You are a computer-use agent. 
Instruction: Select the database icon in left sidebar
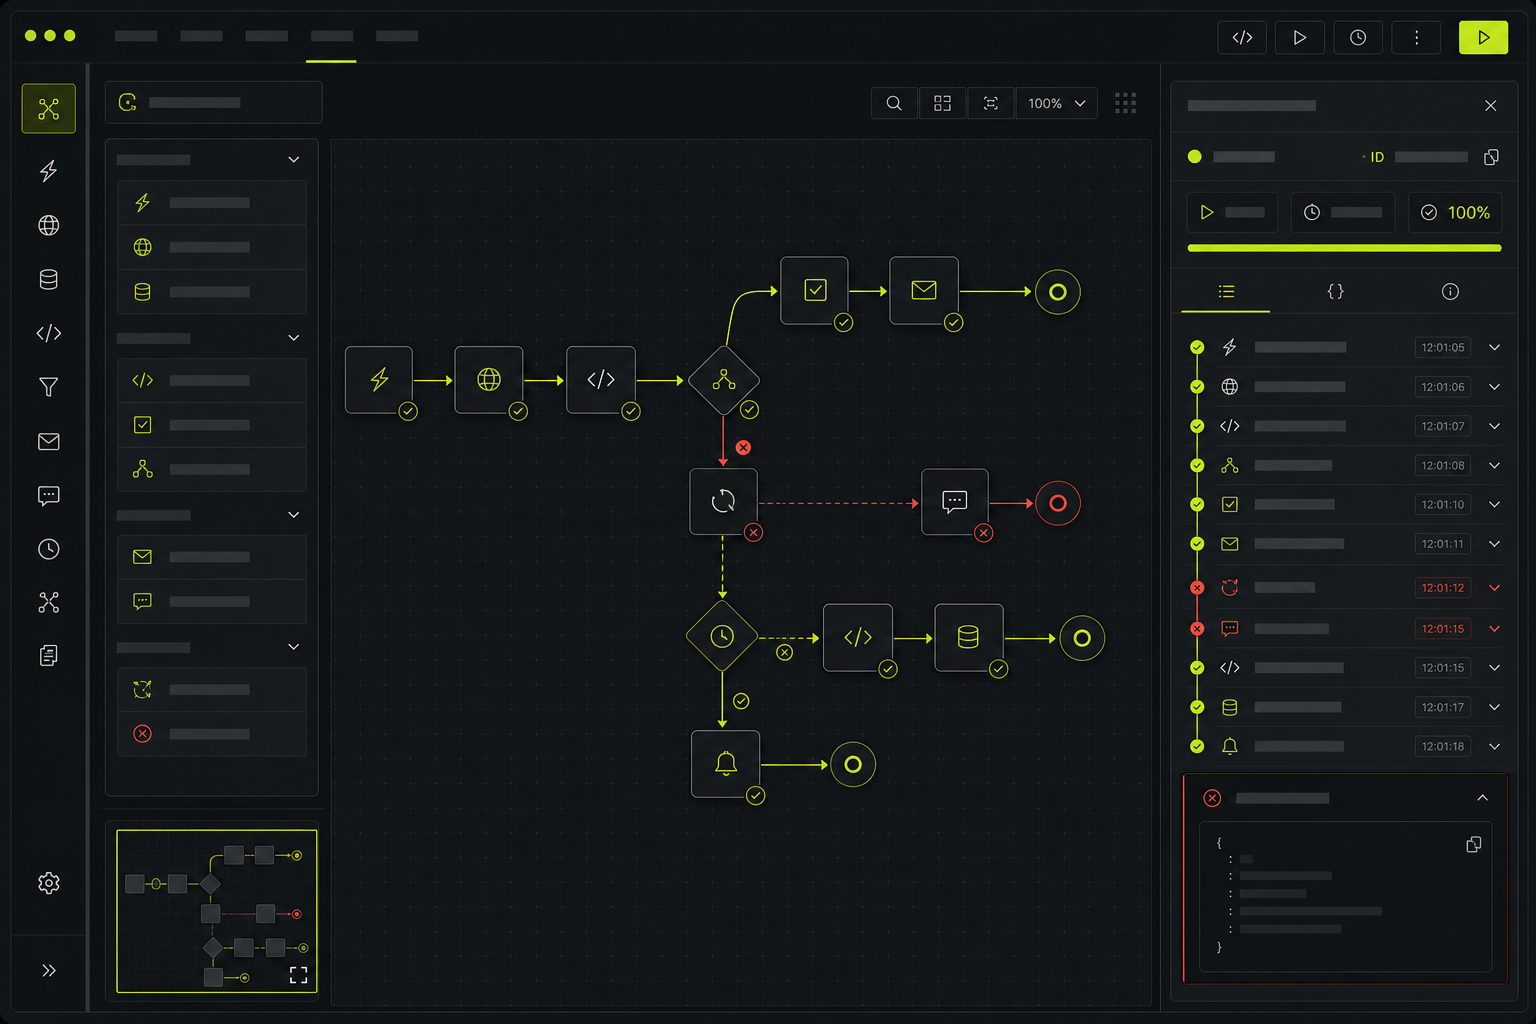(x=48, y=279)
